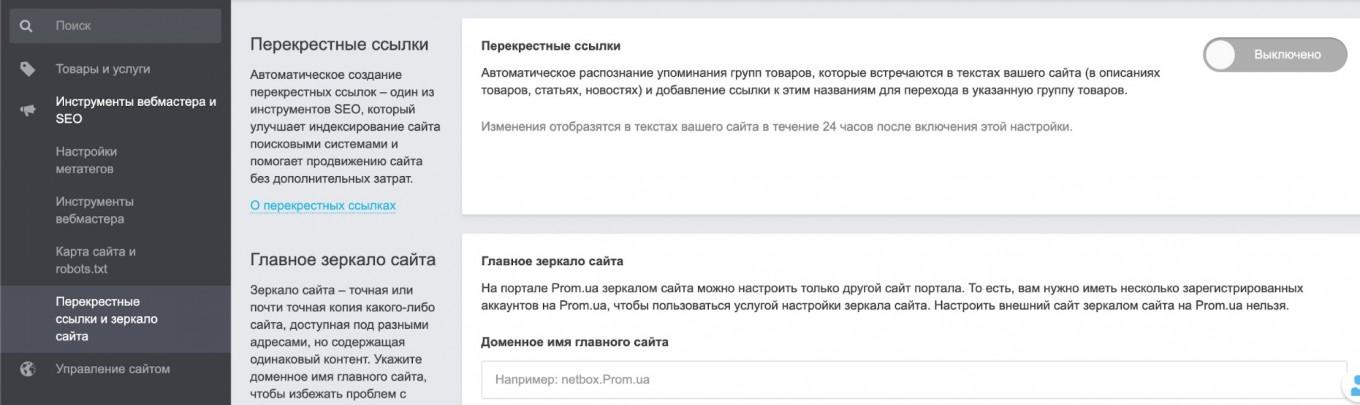Follow the О перекрестных ссылках link

tap(323, 206)
